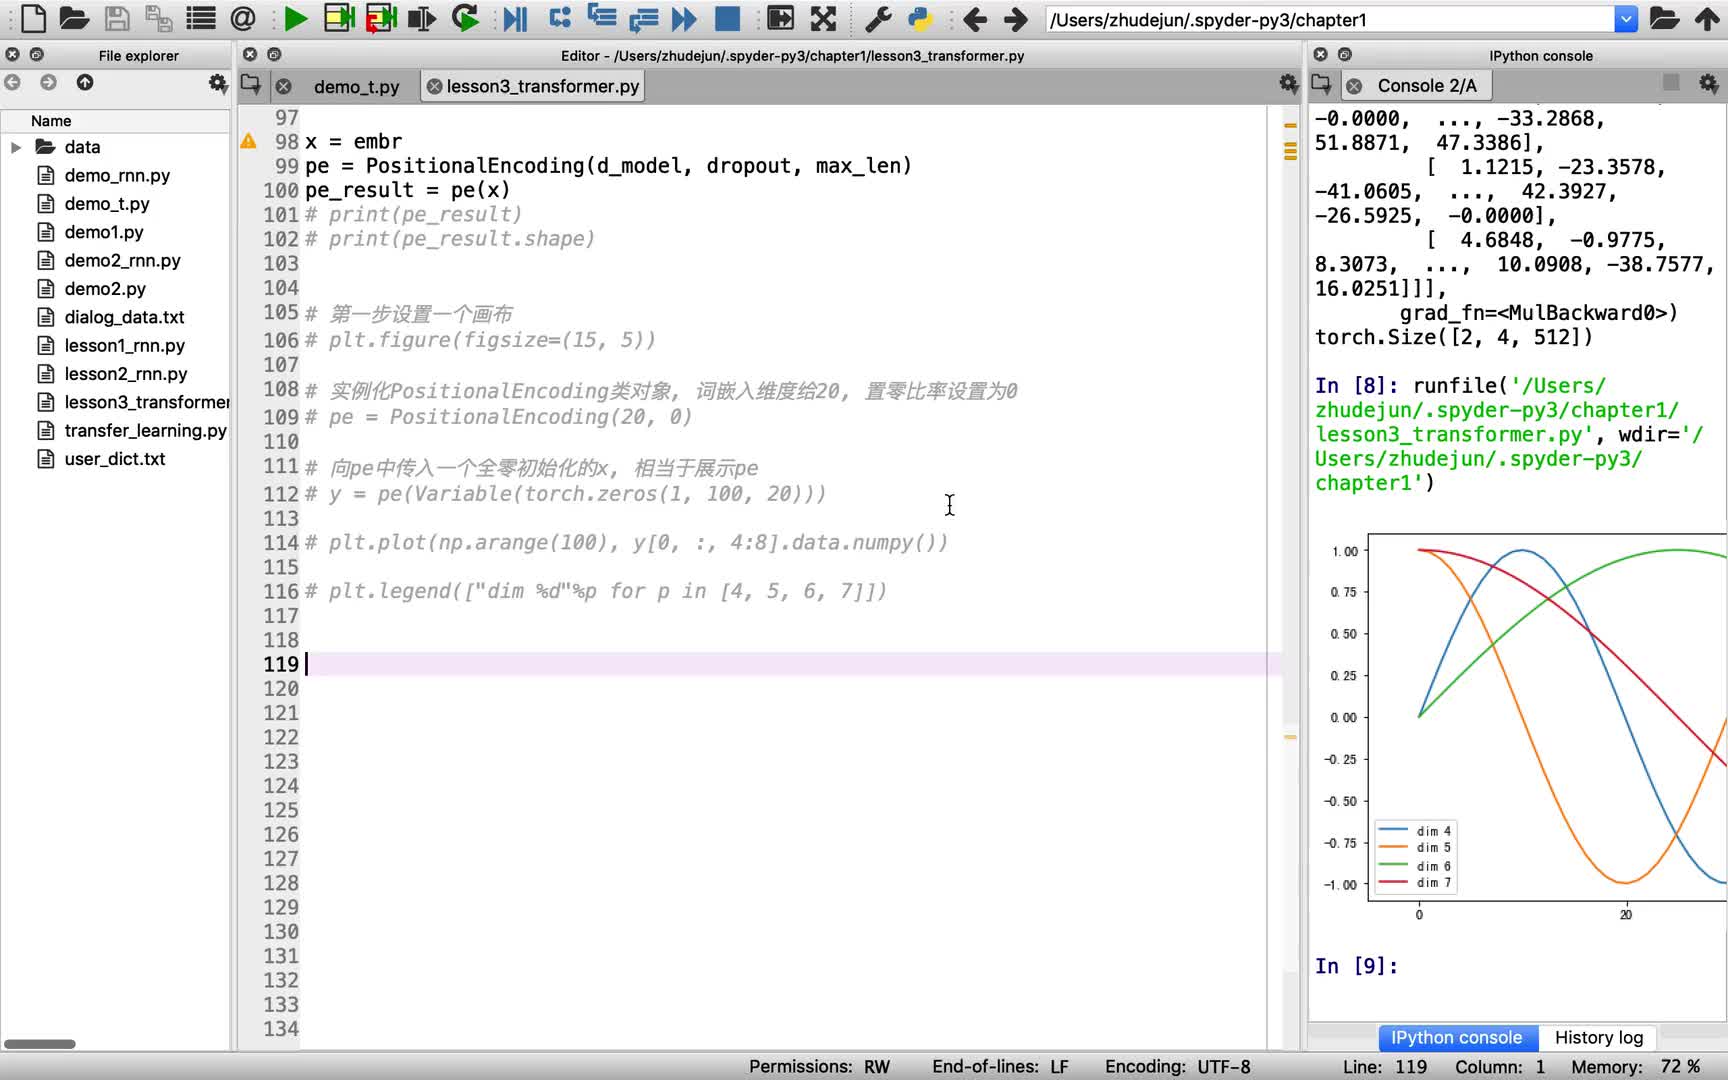1728x1080 pixels.
Task: Select demo2_rnn.py in File explorer
Action: tap(122, 260)
